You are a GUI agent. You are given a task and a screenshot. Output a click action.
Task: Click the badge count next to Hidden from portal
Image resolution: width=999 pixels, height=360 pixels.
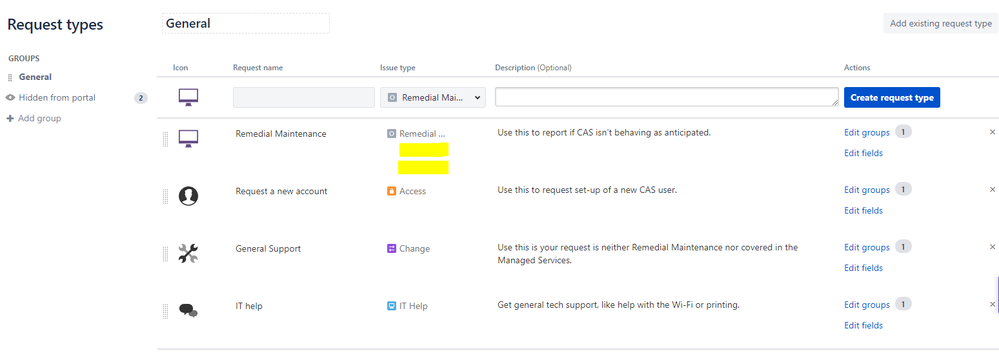point(141,98)
